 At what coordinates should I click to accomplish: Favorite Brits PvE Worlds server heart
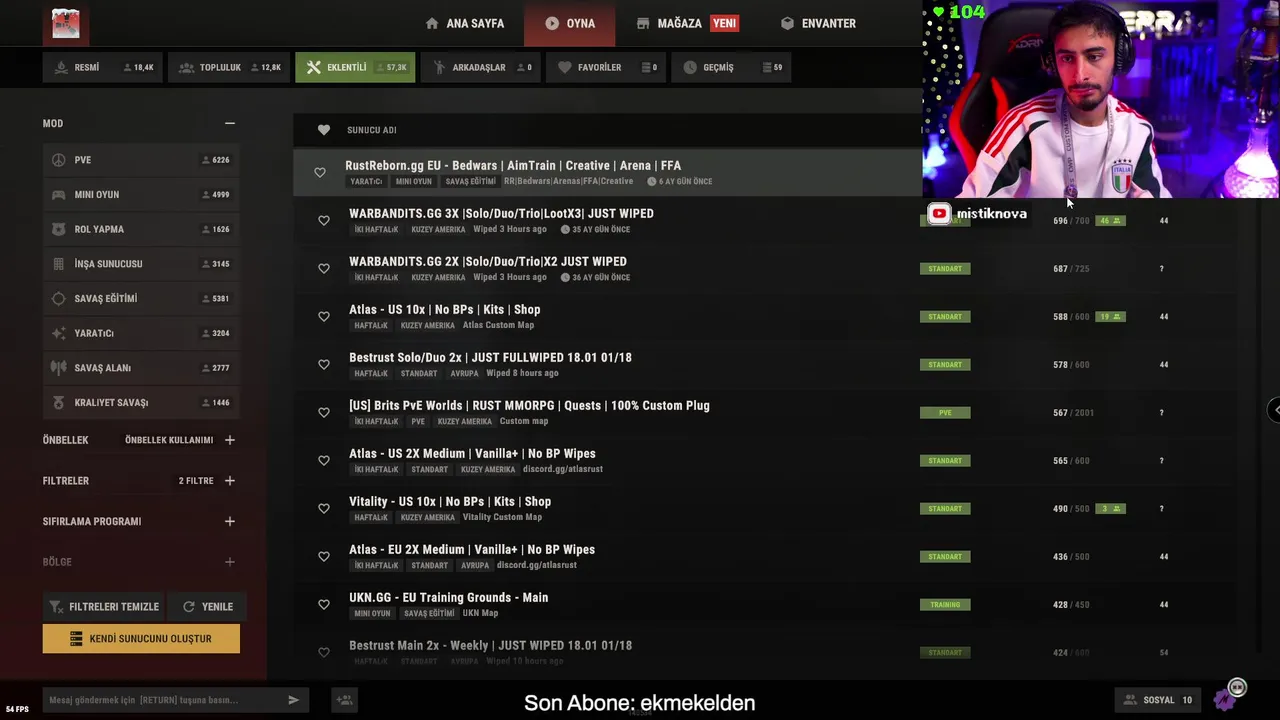click(x=324, y=413)
